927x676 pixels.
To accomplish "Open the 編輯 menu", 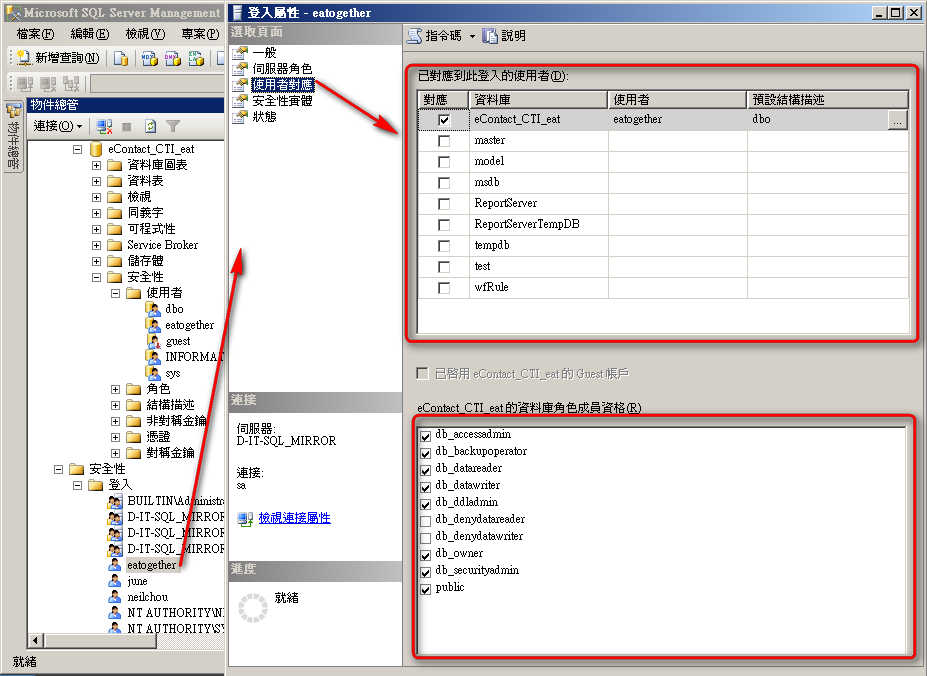I will [x=89, y=34].
